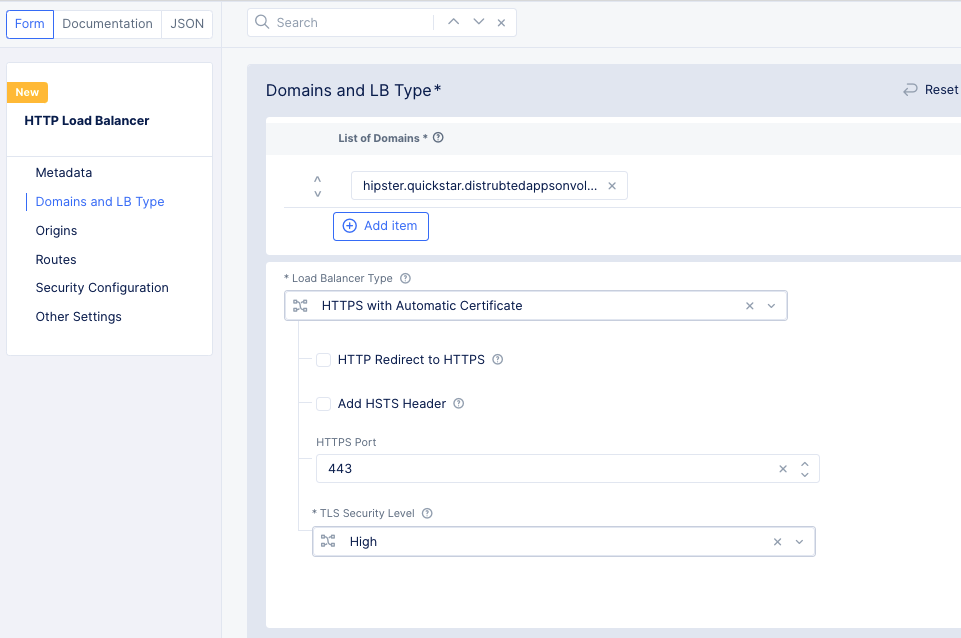Screen dimensions: 961x638
Task: Reset the Domains and LB Type section
Action: pos(928,89)
